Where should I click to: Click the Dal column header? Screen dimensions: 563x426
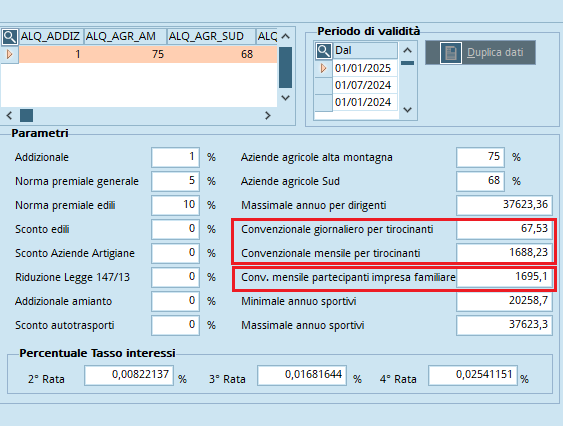click(365, 51)
